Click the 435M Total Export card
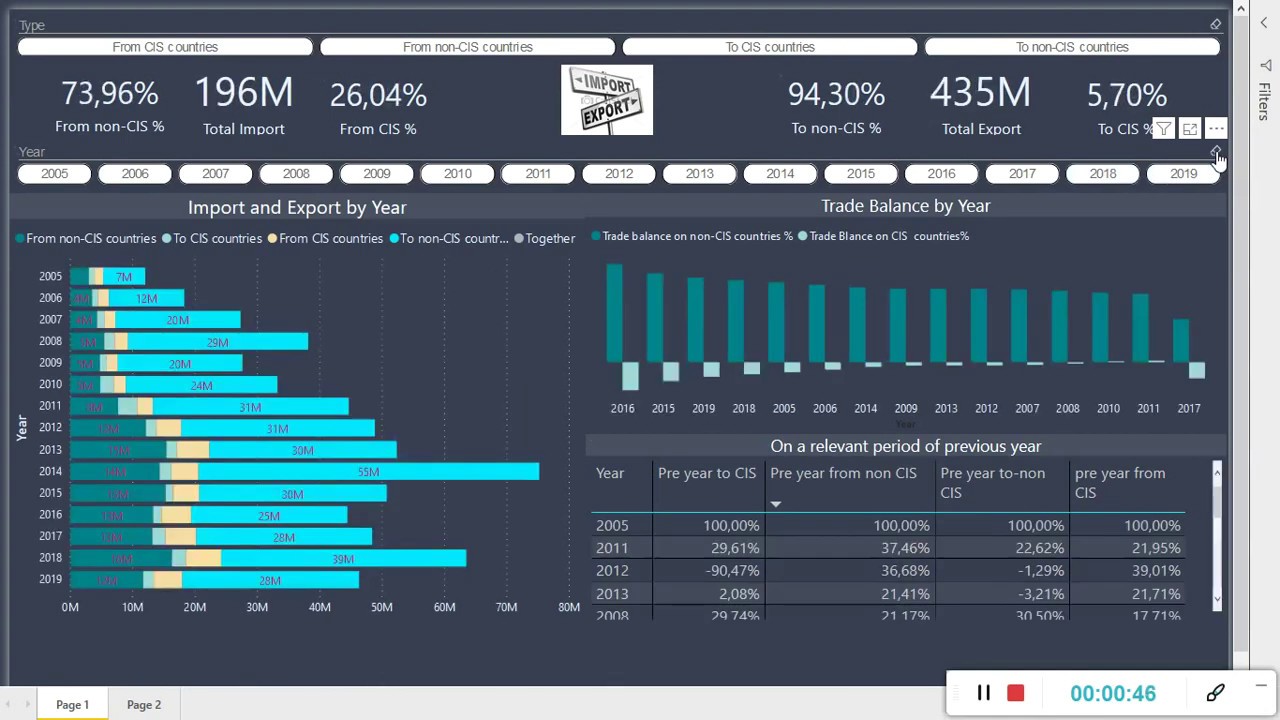Image resolution: width=1280 pixels, height=720 pixels. [980, 105]
